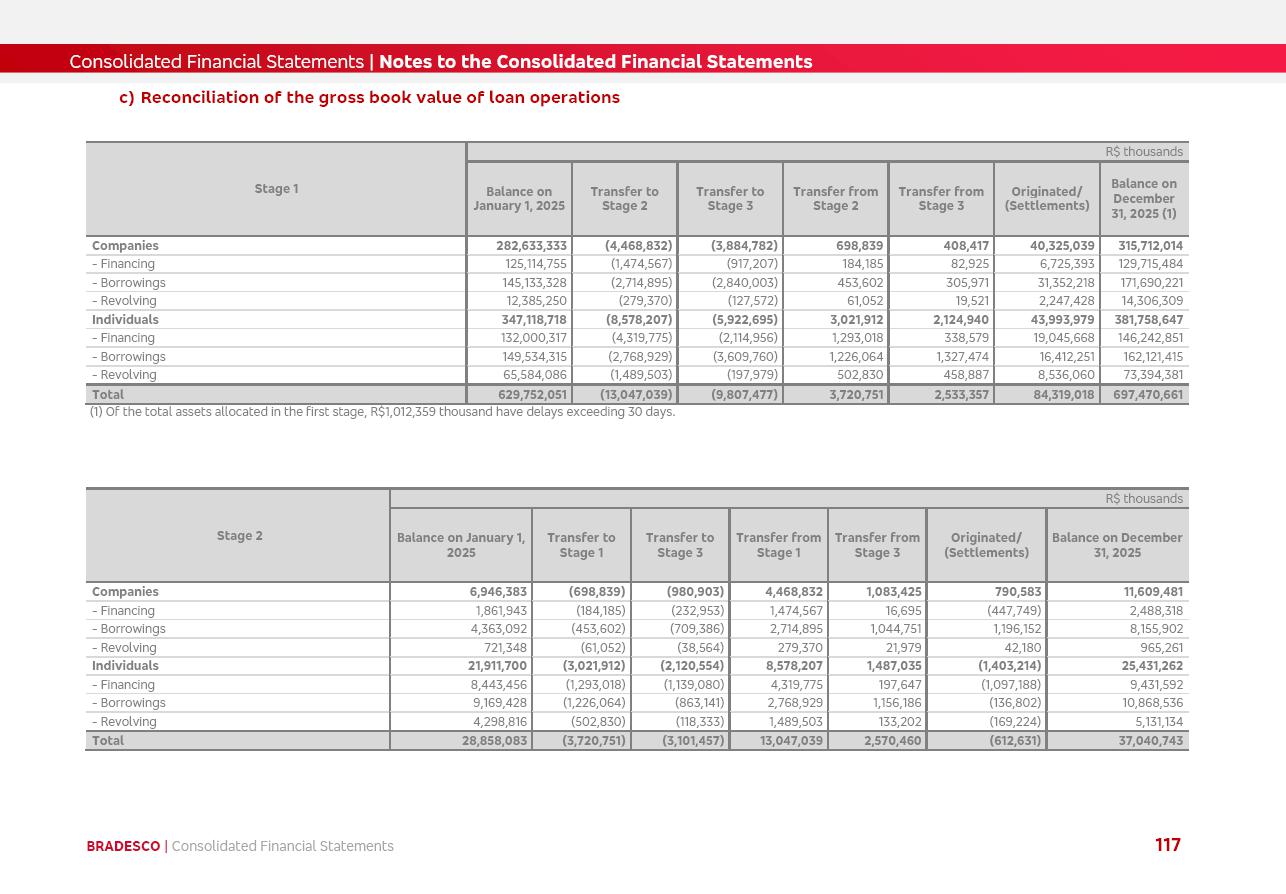Screen dimensions: 1286x894
Task: Click the Stage 1 table header cell
Action: coord(276,189)
